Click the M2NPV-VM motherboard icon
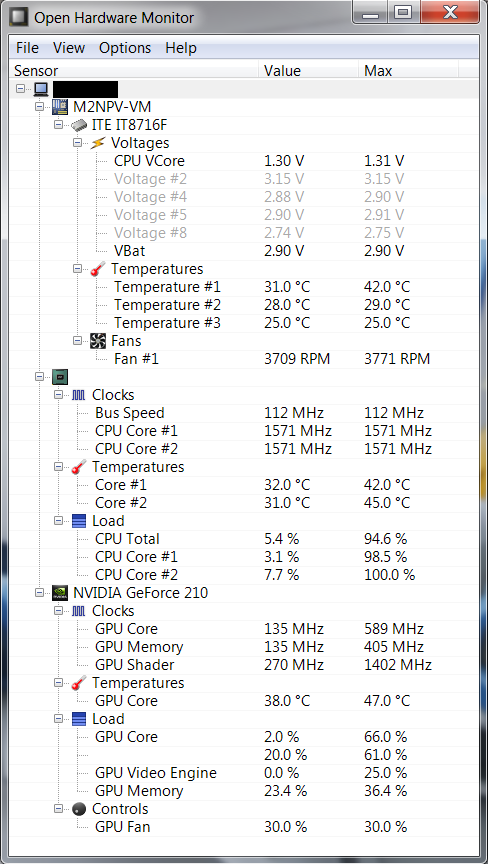Screen dimensions: 488x864 click(x=59, y=106)
